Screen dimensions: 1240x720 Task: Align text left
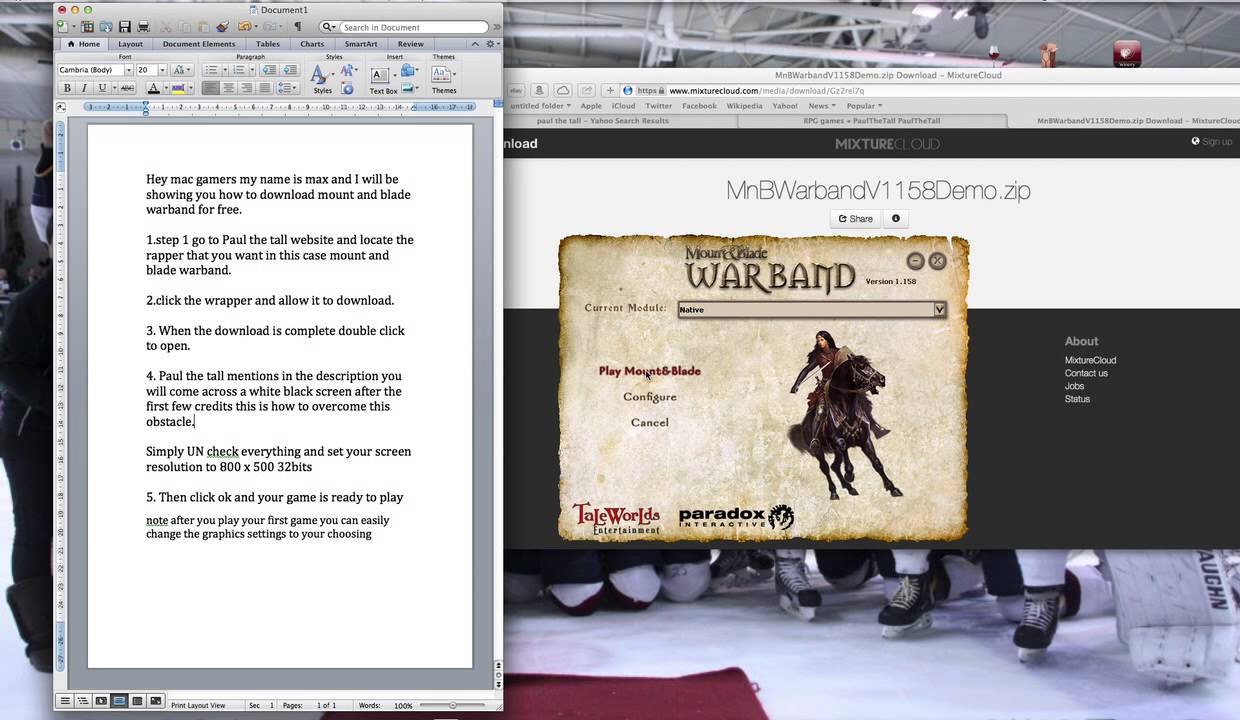211,88
